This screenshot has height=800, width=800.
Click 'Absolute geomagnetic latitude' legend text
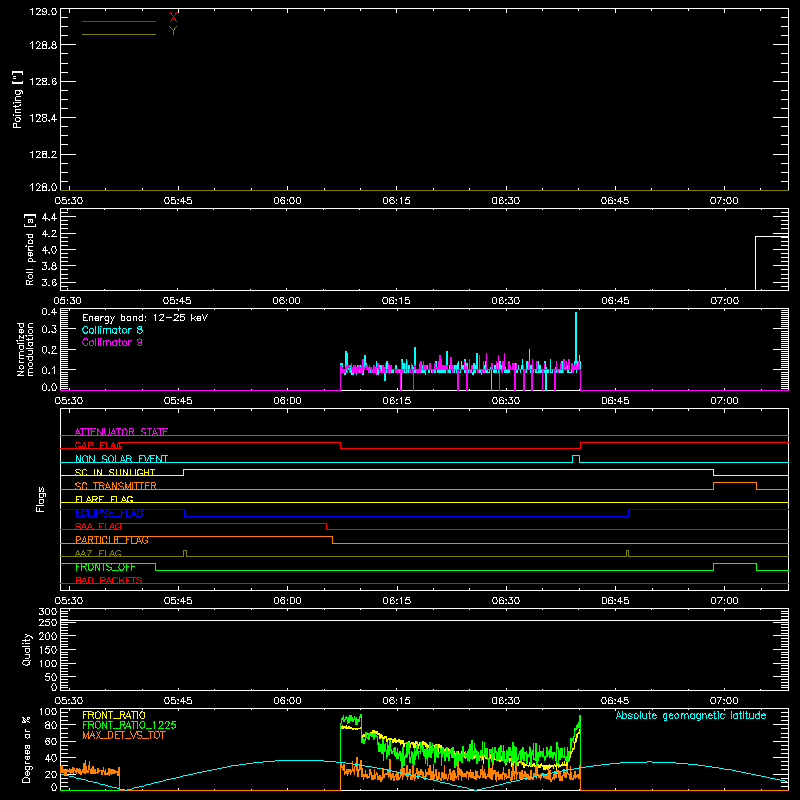tap(691, 715)
